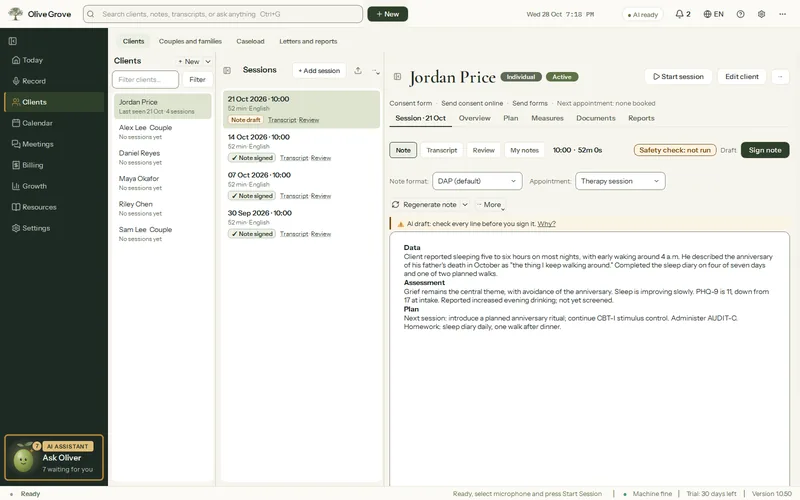Switch to Review view
The width and height of the screenshot is (800, 500).
coord(483,150)
